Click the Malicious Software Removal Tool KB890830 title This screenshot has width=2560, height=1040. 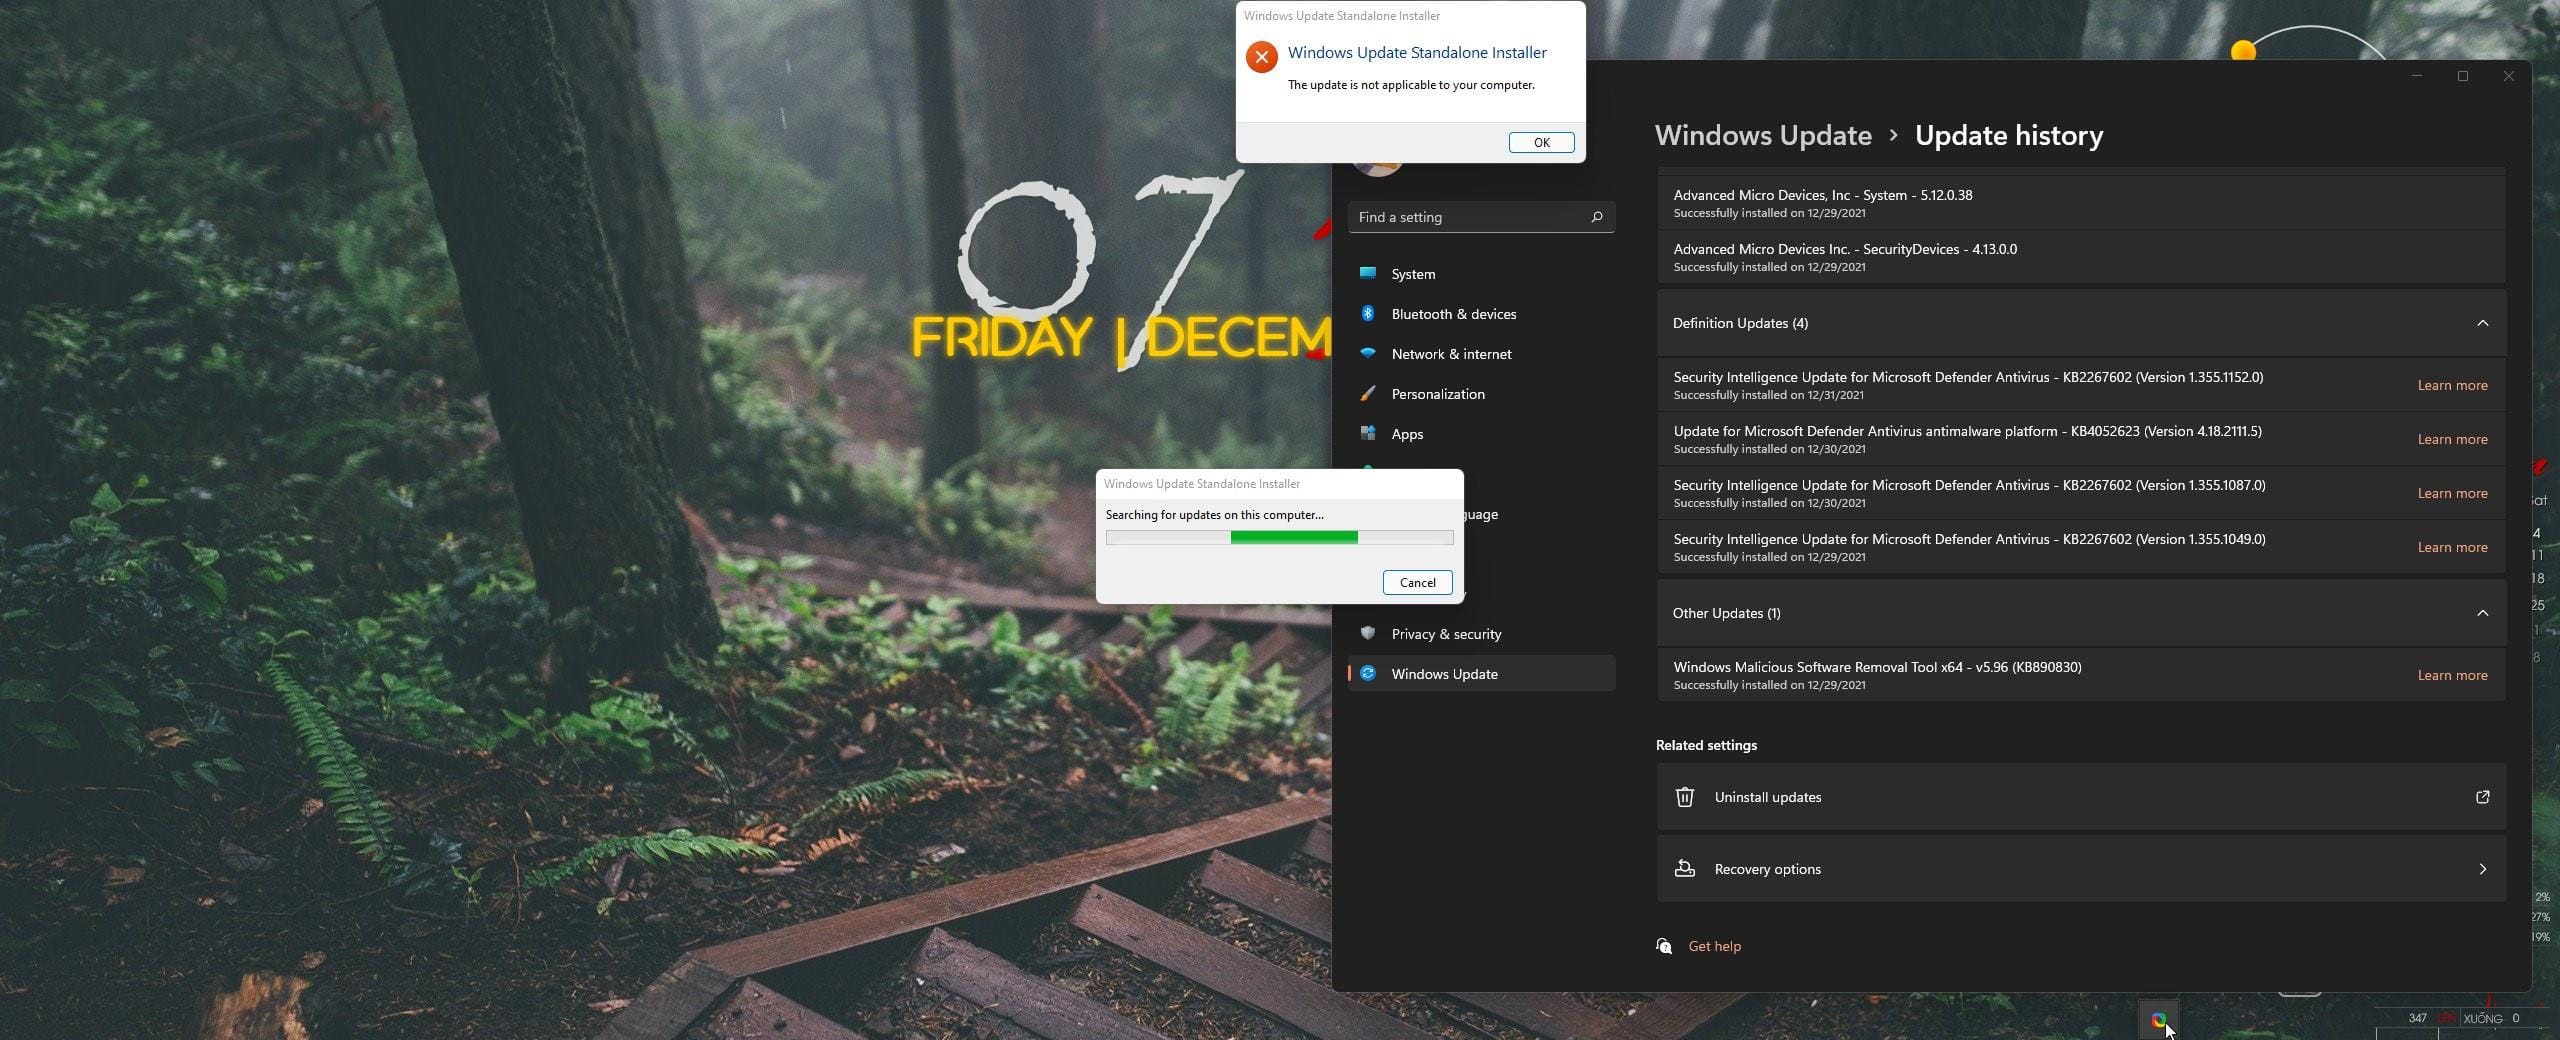pos(1877,667)
